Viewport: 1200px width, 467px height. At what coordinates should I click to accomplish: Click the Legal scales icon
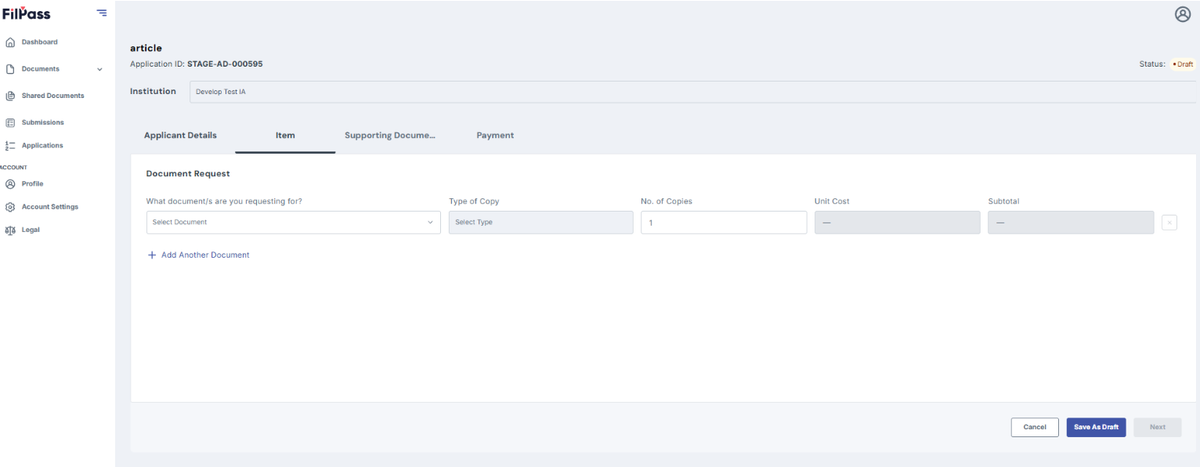coord(10,230)
